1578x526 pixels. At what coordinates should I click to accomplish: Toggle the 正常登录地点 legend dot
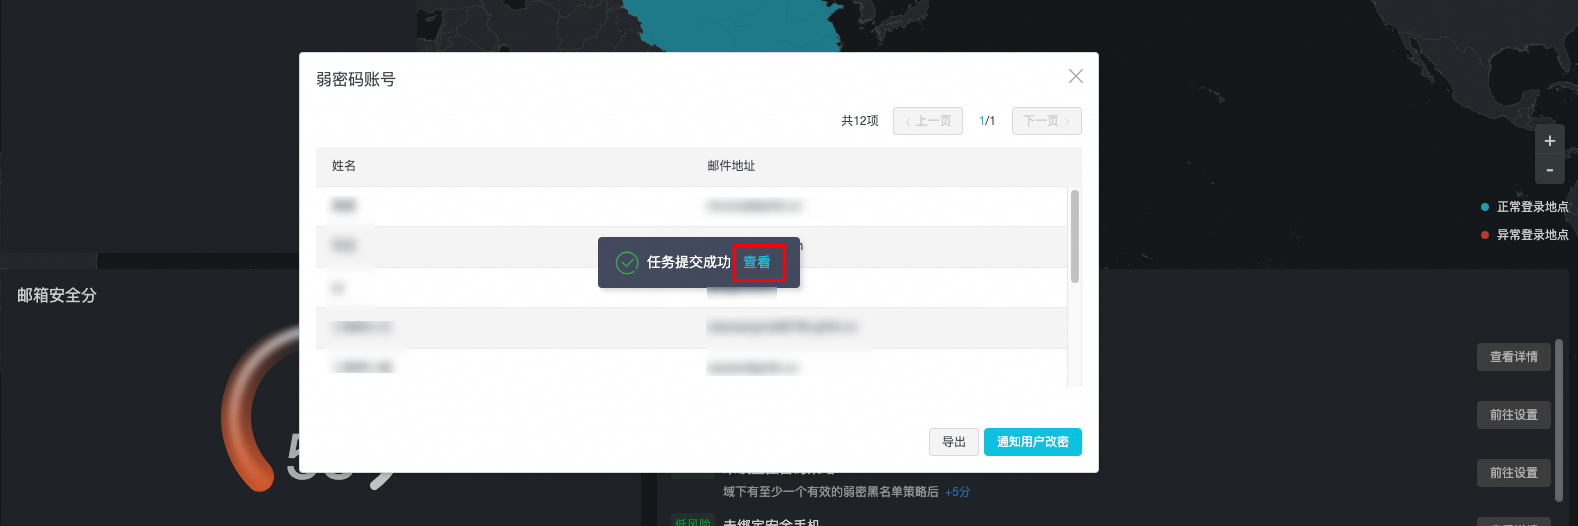point(1485,207)
